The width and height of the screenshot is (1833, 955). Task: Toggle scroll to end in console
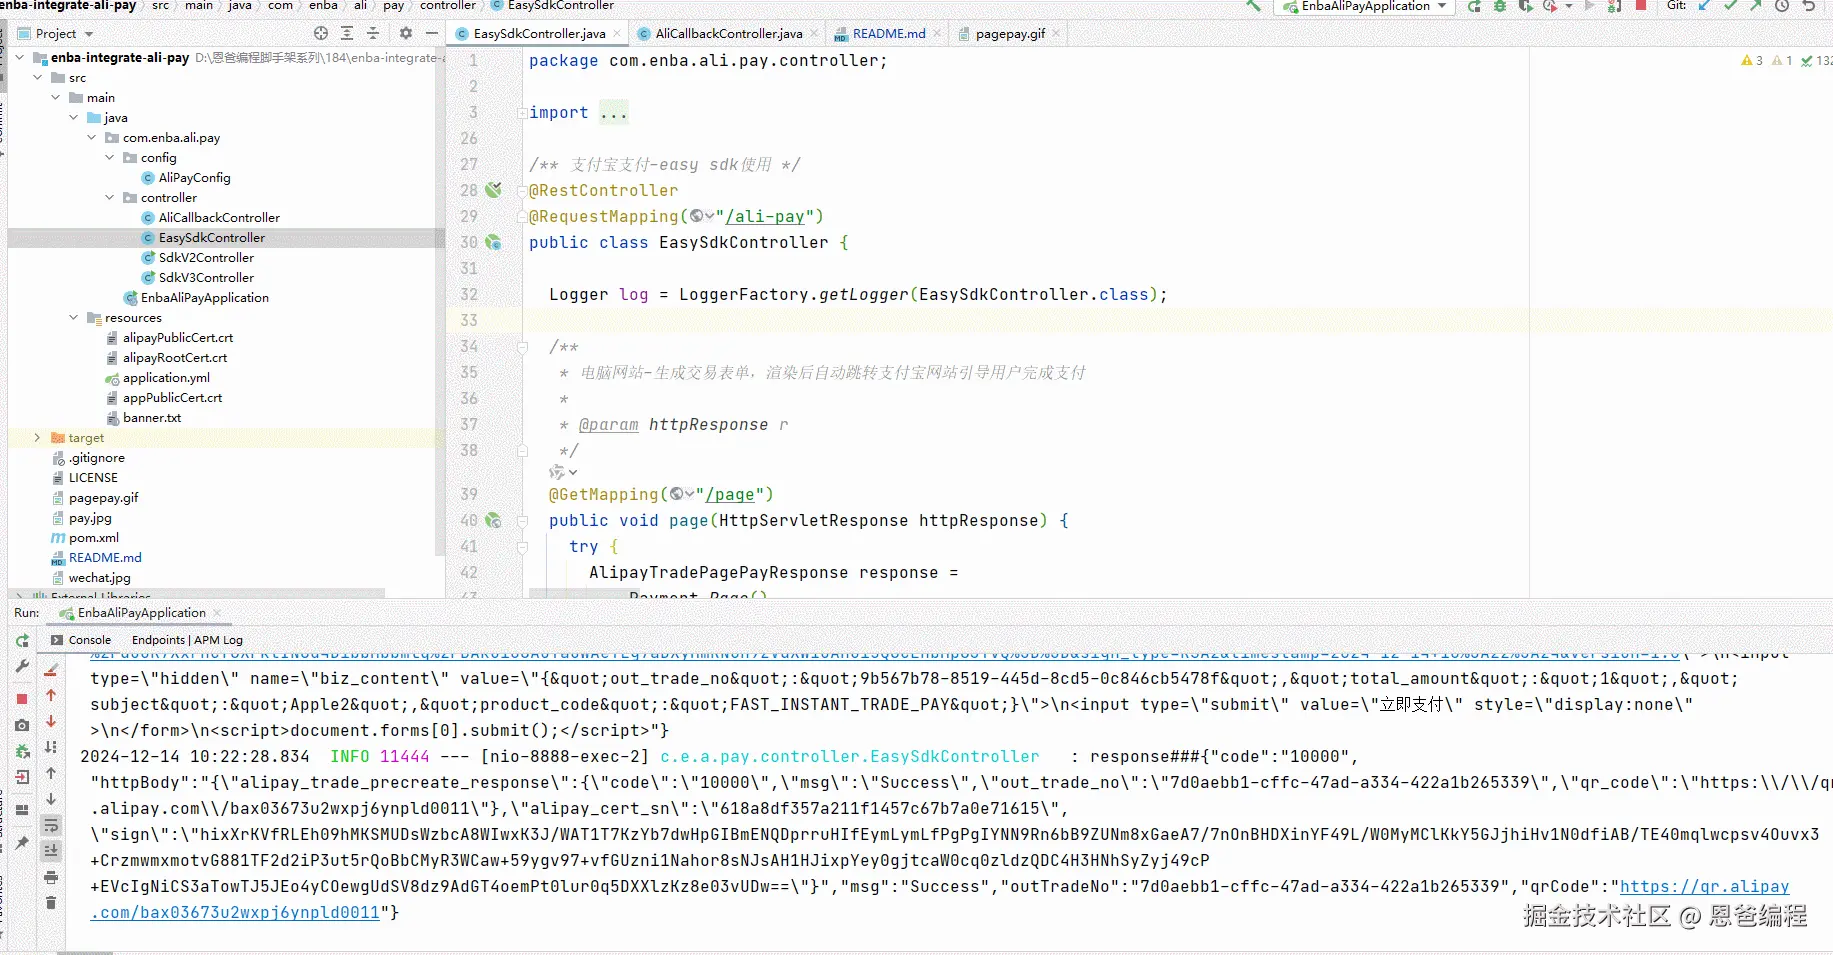pyautogui.click(x=51, y=851)
